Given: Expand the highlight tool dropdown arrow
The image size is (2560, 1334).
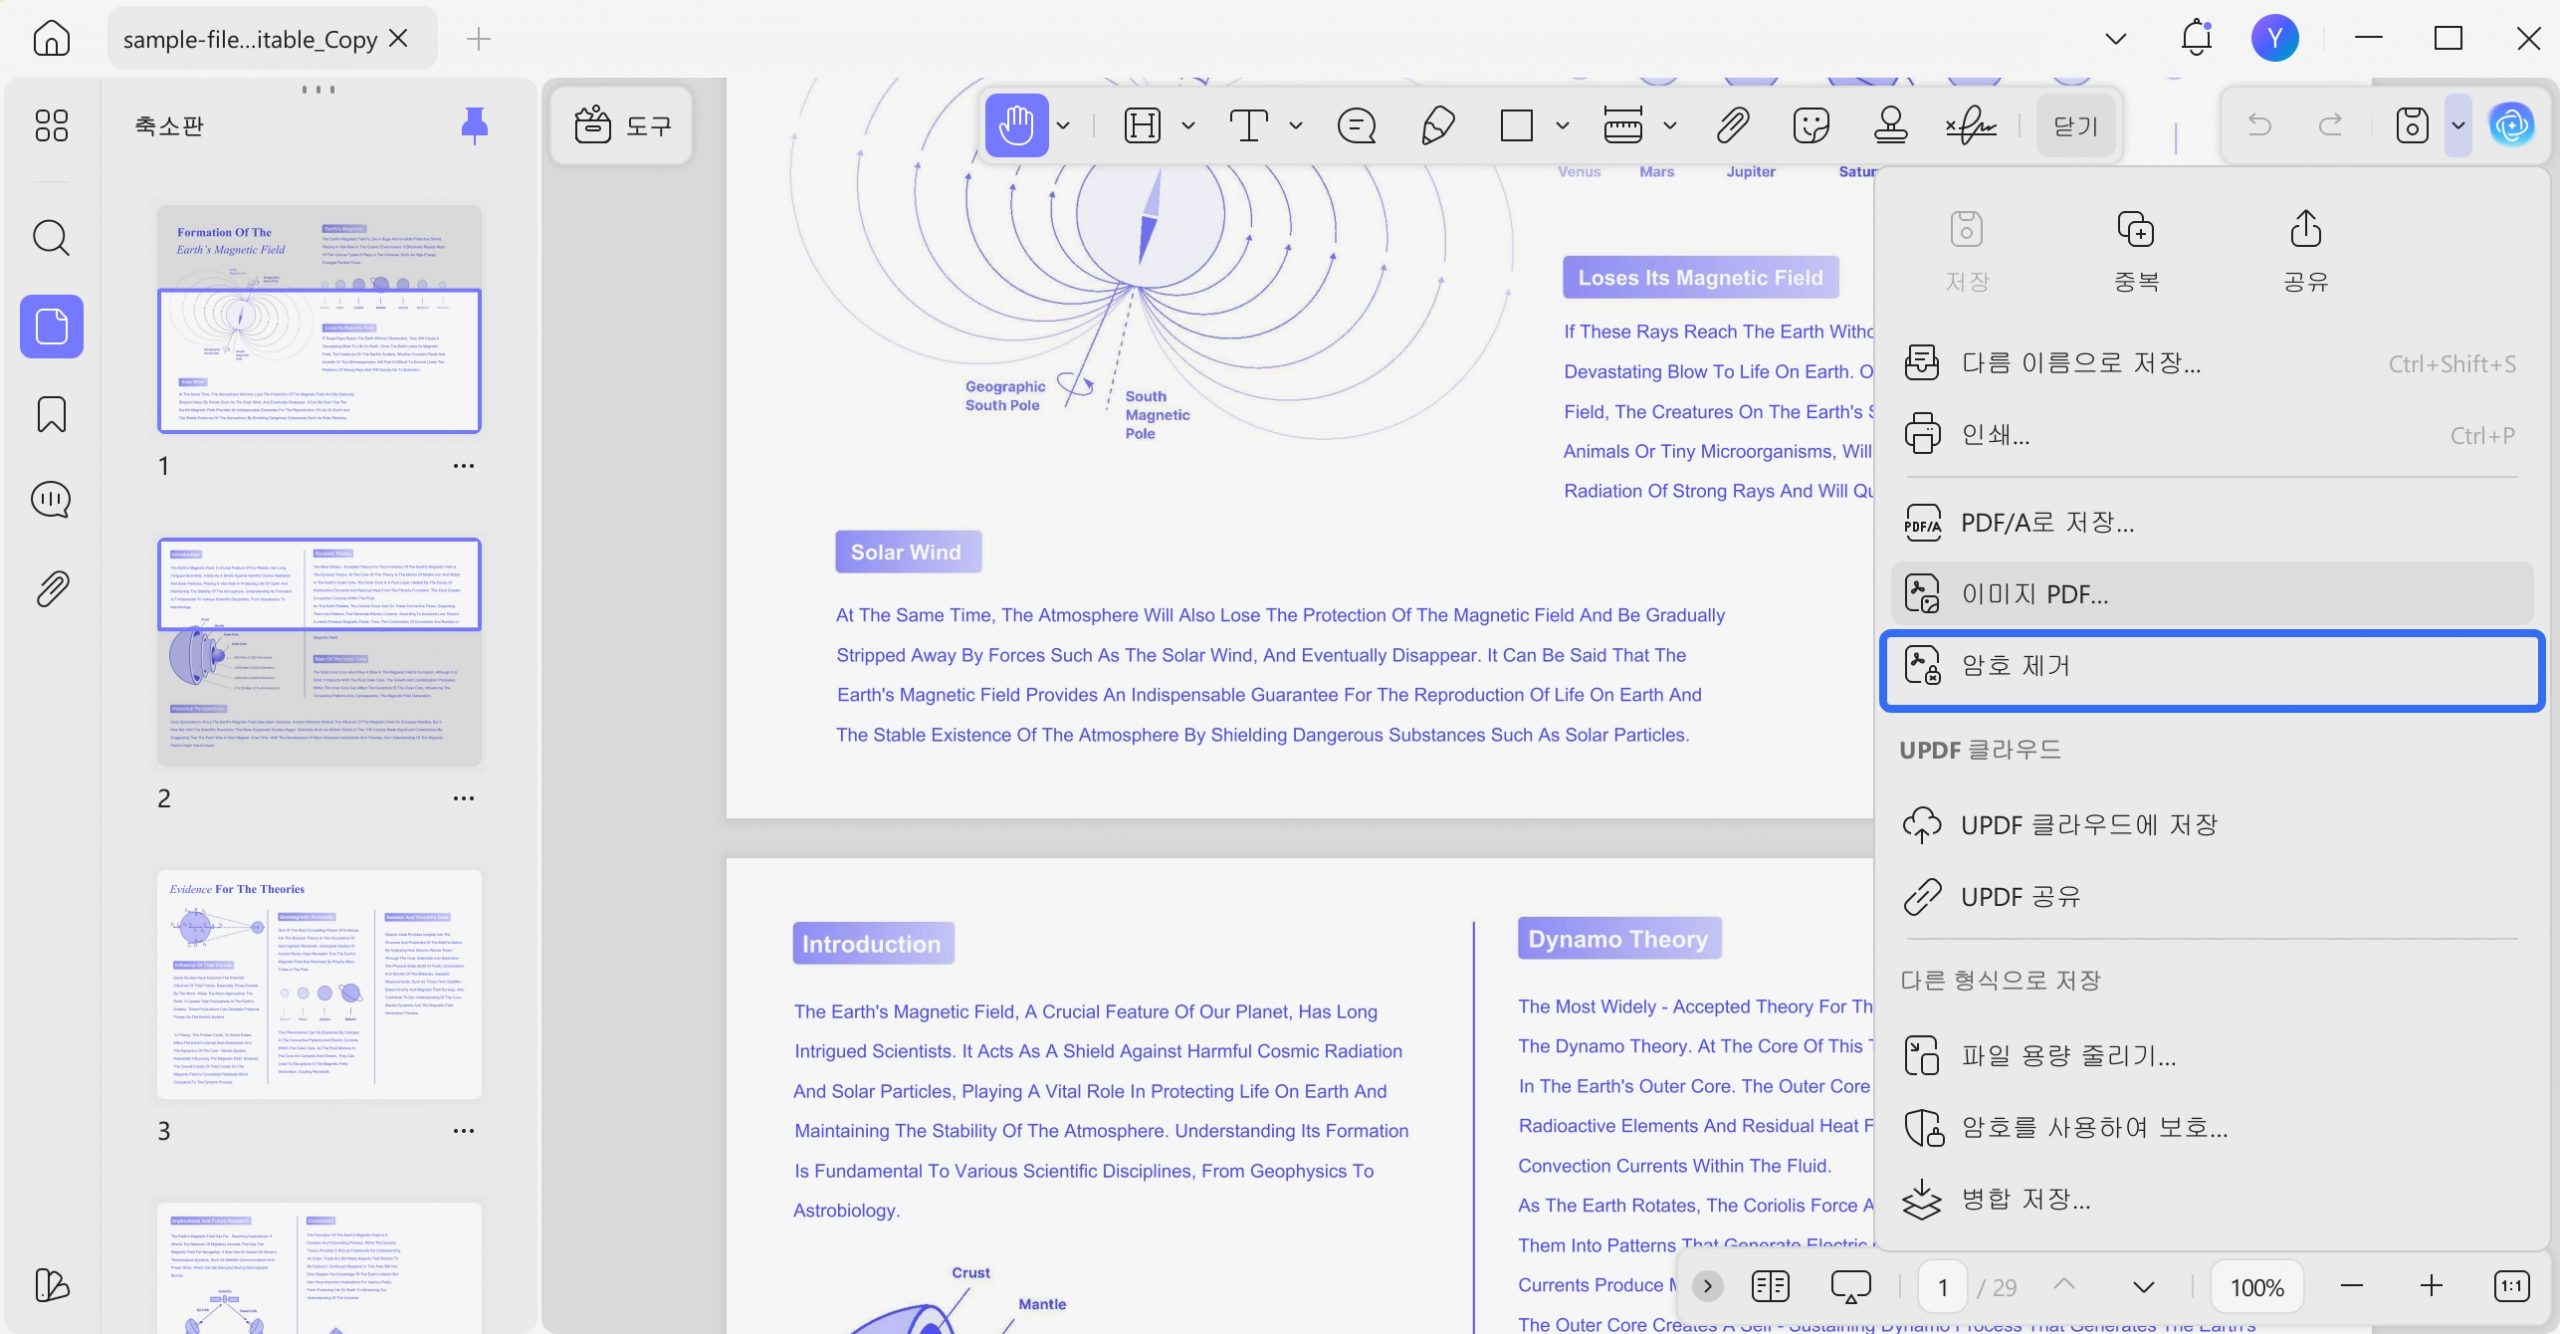Looking at the screenshot, I should [x=1188, y=126].
